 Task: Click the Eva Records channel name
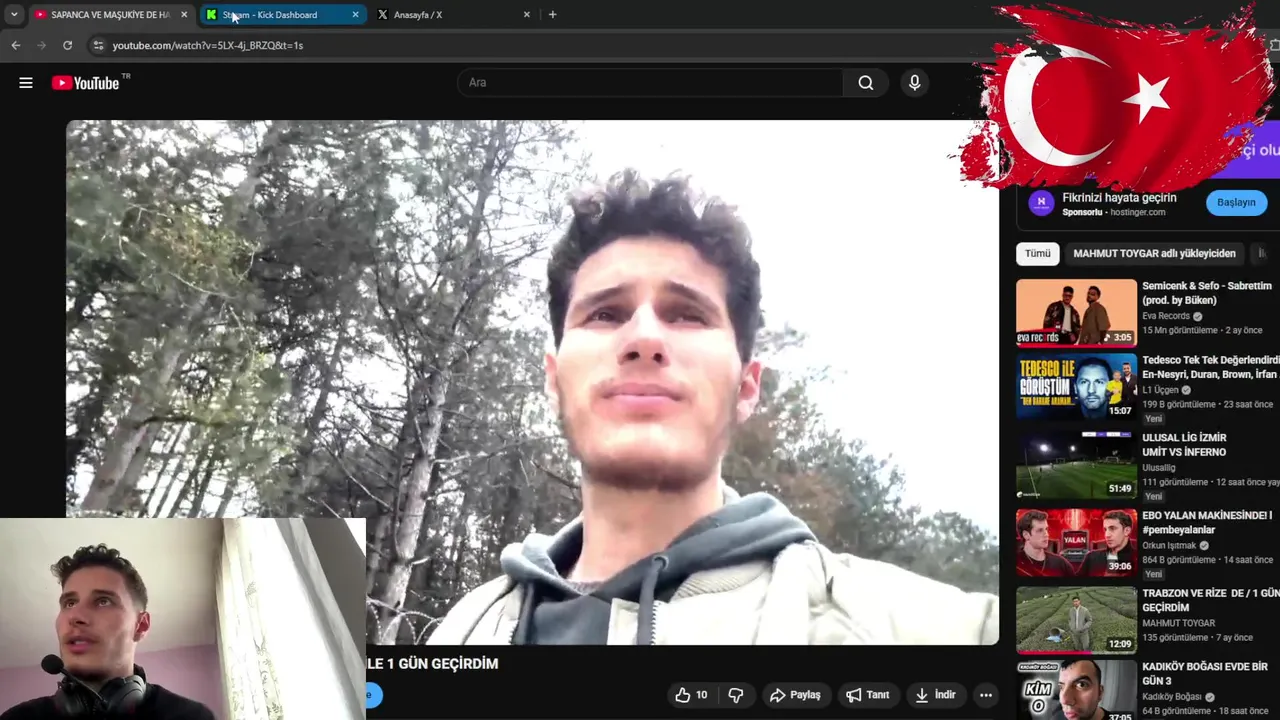[x=1166, y=316]
